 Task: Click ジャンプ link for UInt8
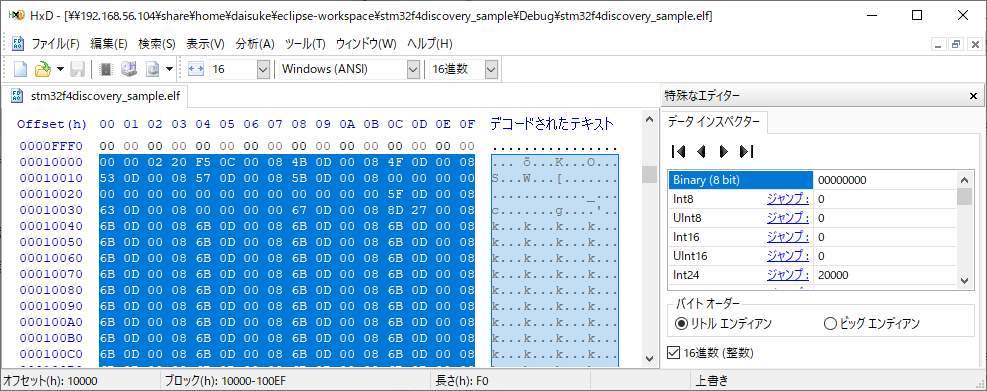pos(787,218)
